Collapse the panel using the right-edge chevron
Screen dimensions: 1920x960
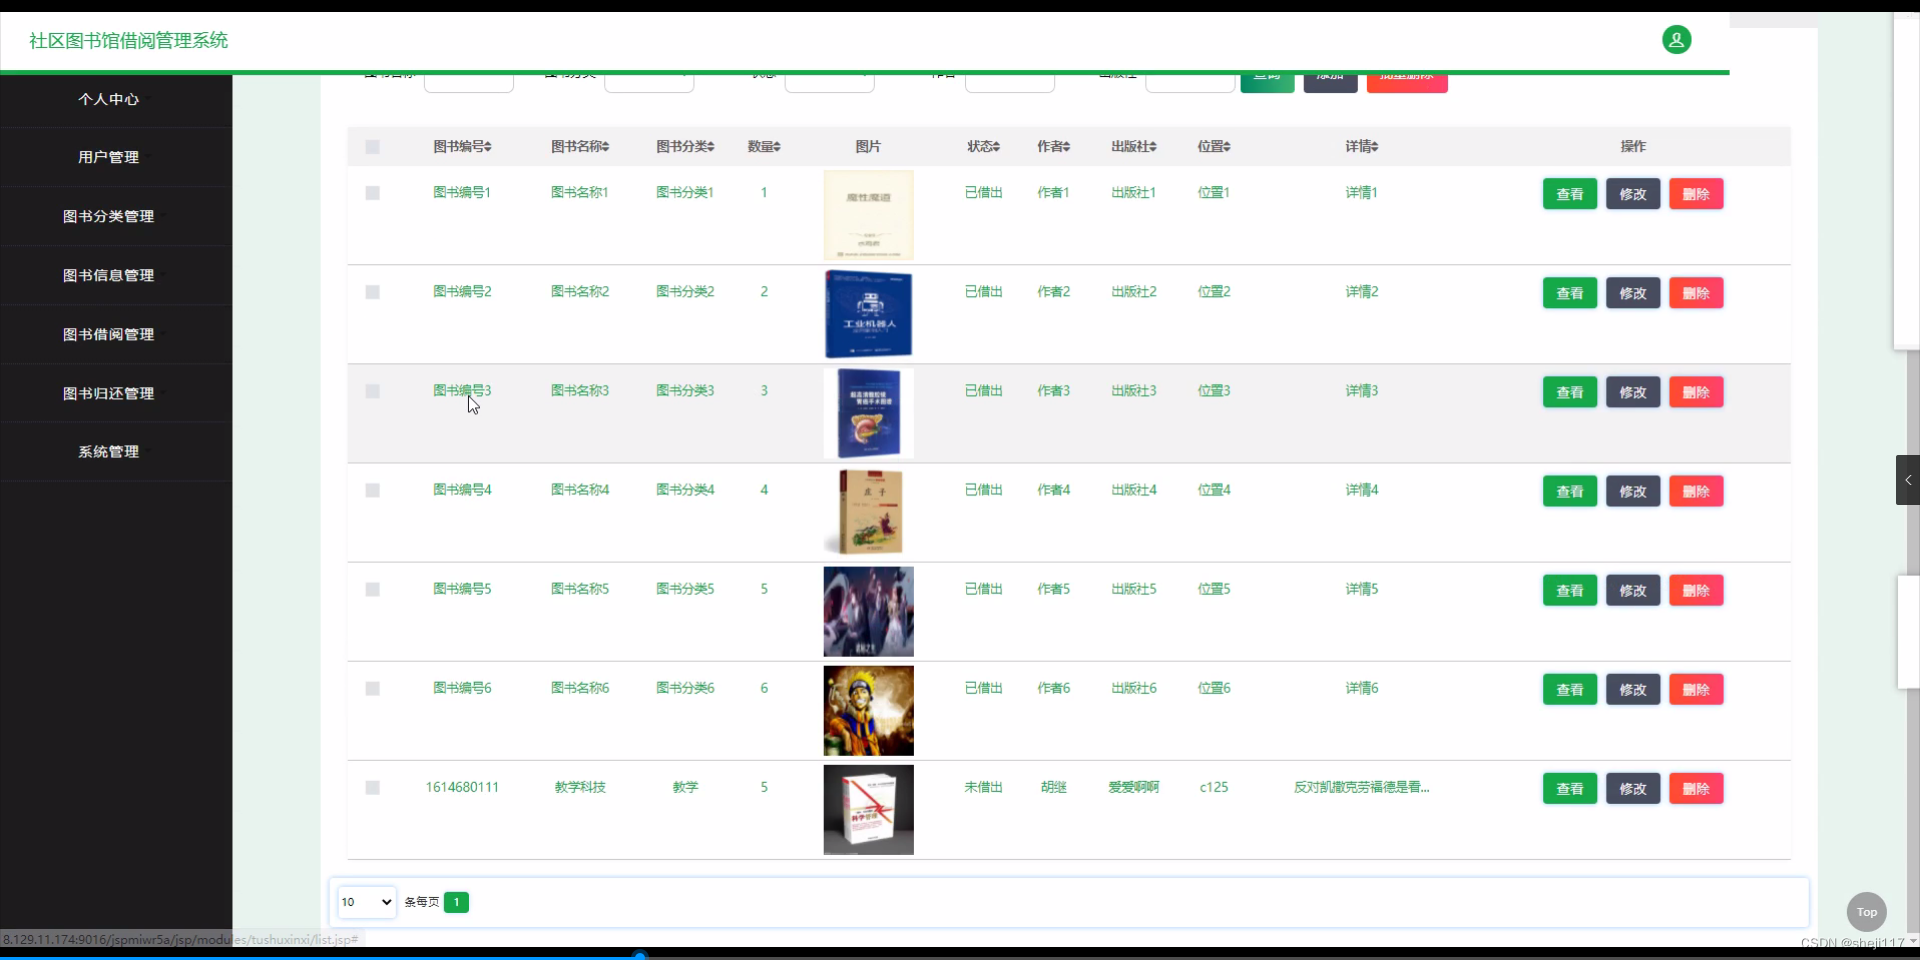pos(1908,480)
